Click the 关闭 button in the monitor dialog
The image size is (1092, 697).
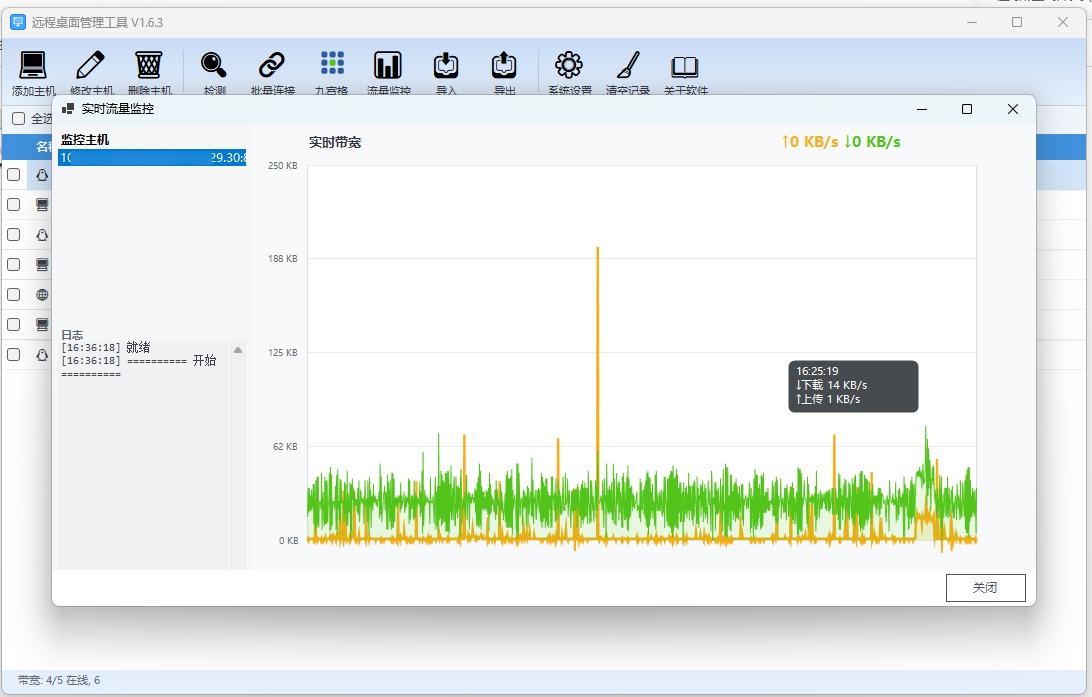(985, 588)
